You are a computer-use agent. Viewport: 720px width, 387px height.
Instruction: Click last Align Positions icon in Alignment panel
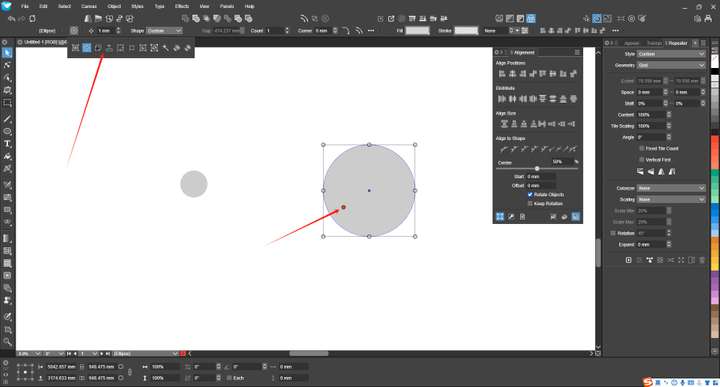[x=573, y=73]
